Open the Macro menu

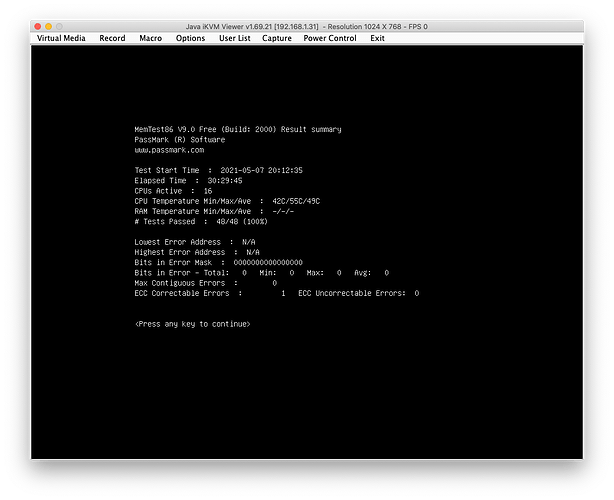pyautogui.click(x=151, y=38)
